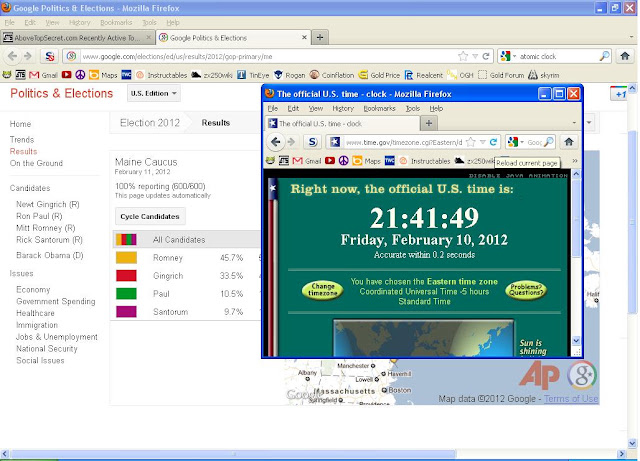Click the horizontal scrollbar of main window
This screenshot has width=640, height=461.
233,454
